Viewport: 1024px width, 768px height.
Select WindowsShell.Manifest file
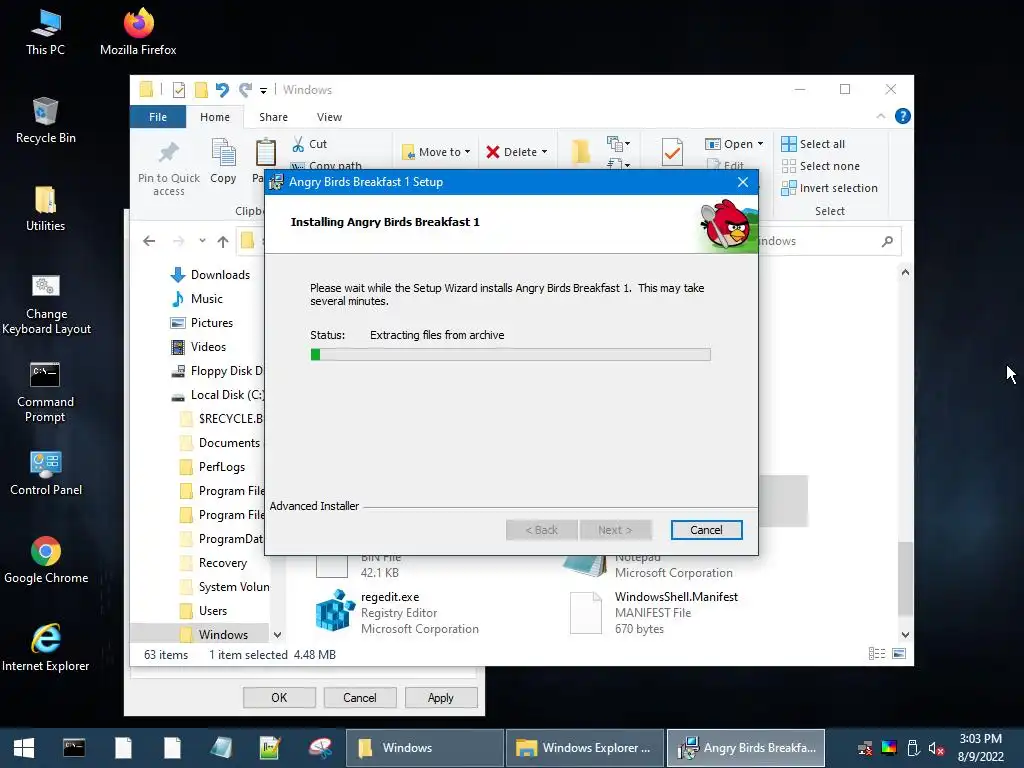pyautogui.click(x=654, y=613)
